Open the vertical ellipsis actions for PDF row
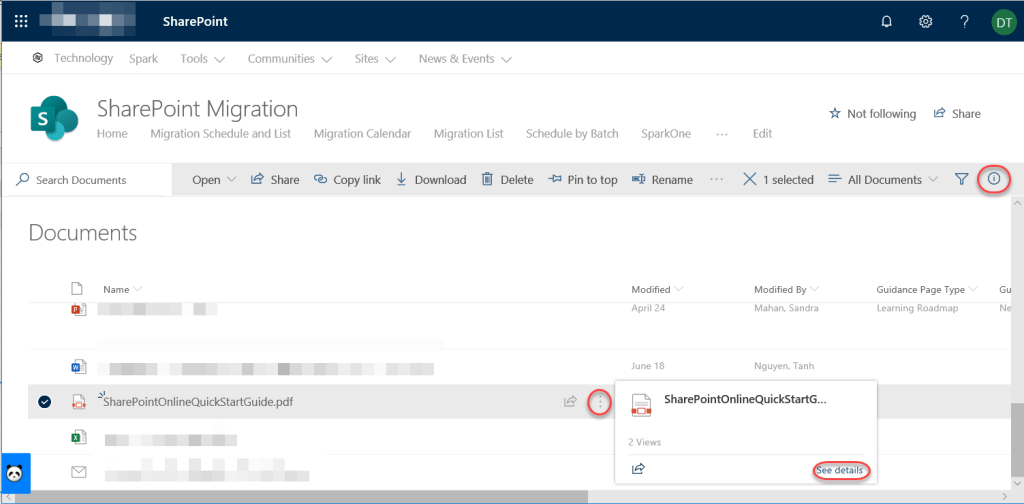Image resolution: width=1024 pixels, height=504 pixels. click(x=600, y=402)
